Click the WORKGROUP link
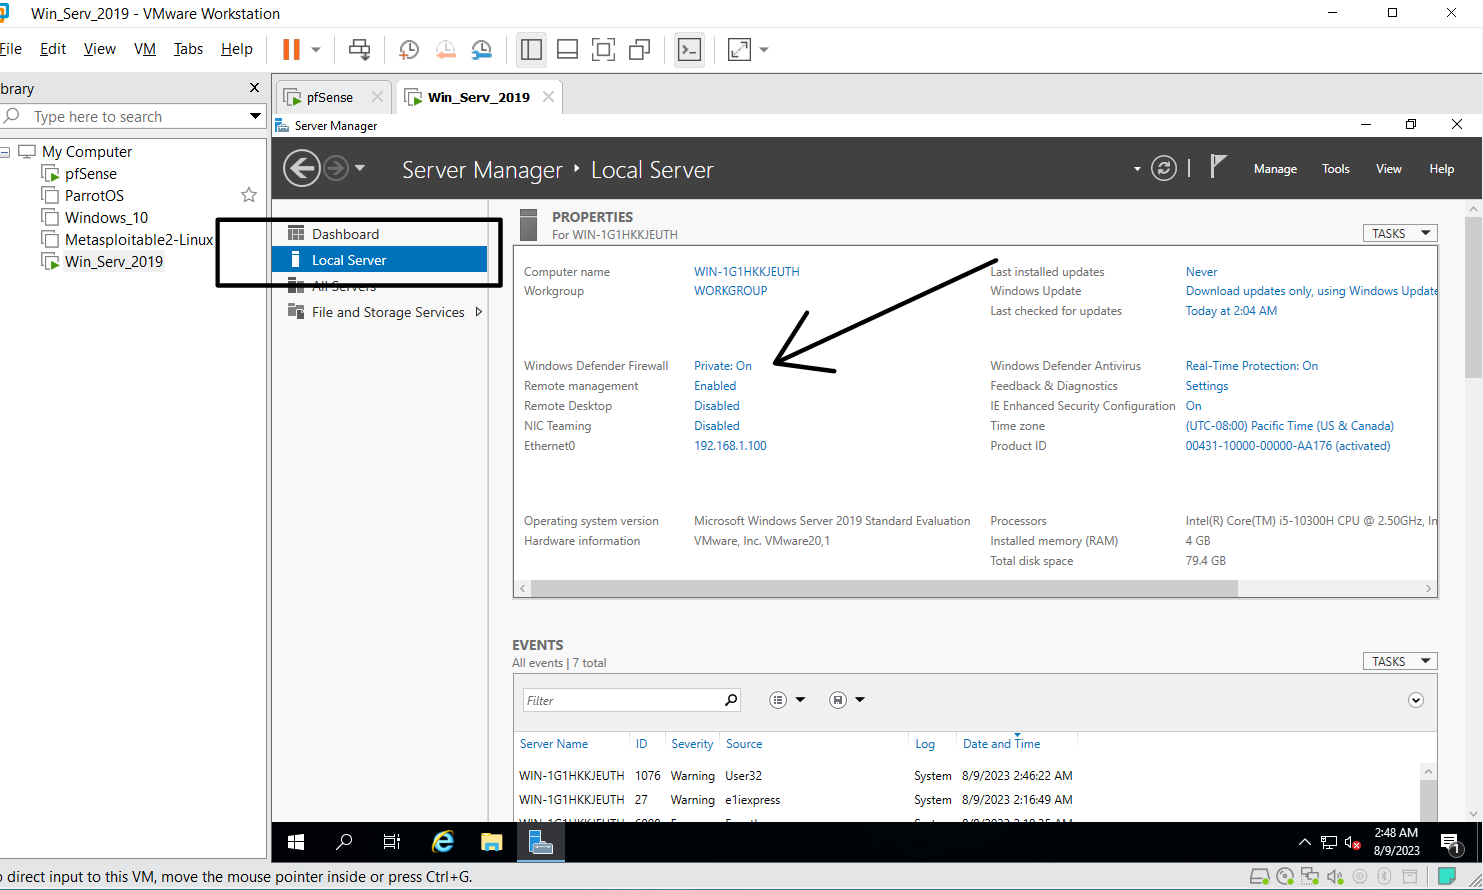The height and width of the screenshot is (890, 1483). tap(731, 291)
